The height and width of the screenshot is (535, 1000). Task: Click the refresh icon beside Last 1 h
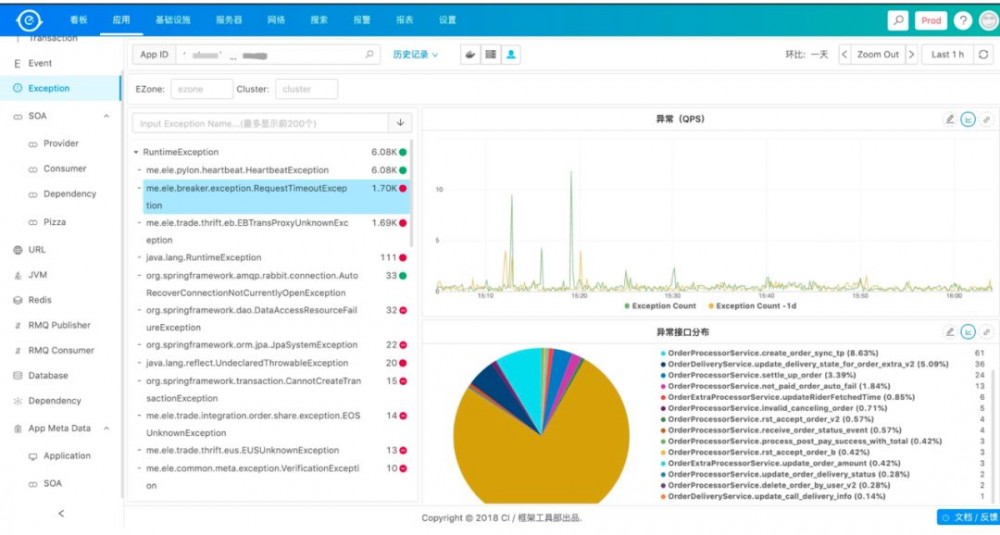pyautogui.click(x=983, y=55)
